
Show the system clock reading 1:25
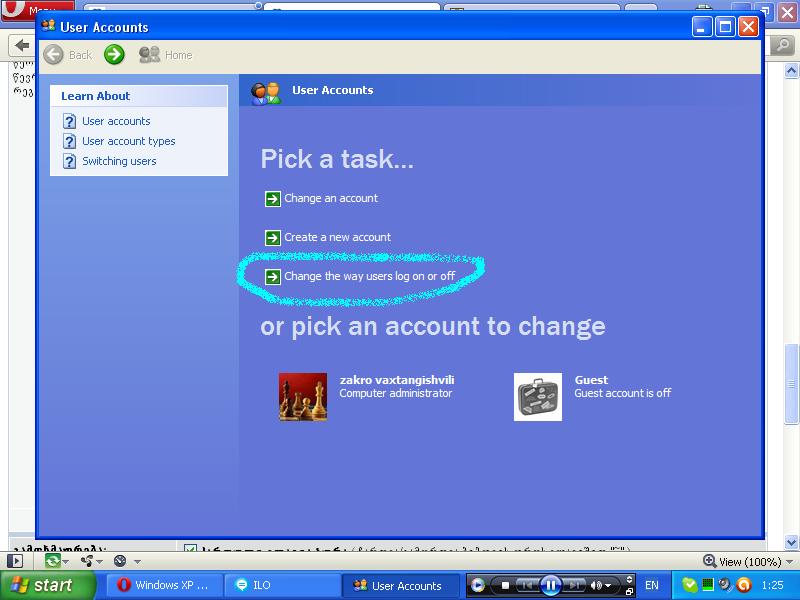coord(772,585)
